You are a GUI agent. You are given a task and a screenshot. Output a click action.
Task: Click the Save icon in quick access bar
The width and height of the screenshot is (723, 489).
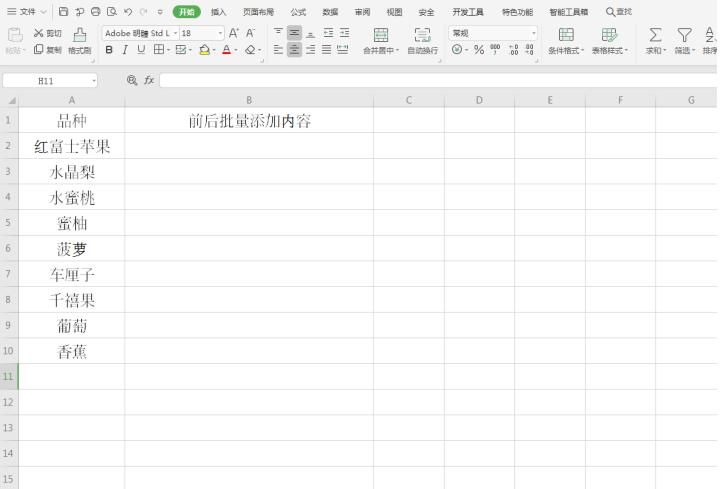point(64,12)
